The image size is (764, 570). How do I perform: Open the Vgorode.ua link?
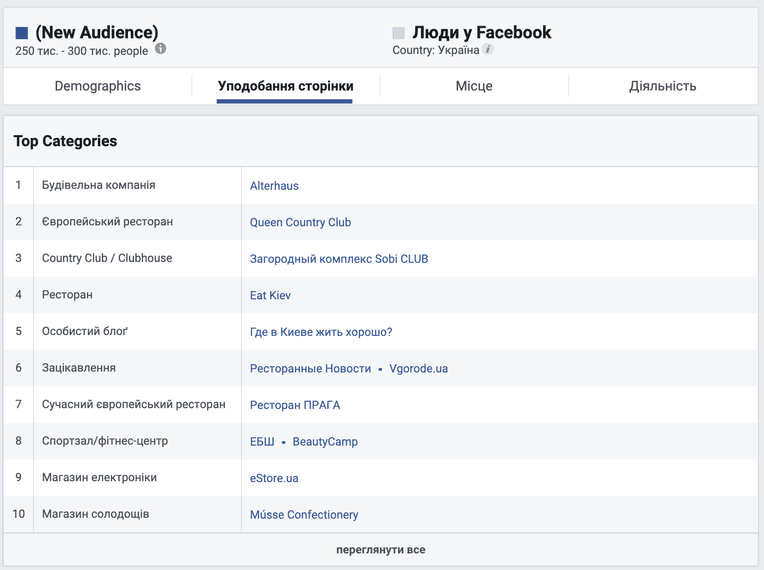point(418,368)
